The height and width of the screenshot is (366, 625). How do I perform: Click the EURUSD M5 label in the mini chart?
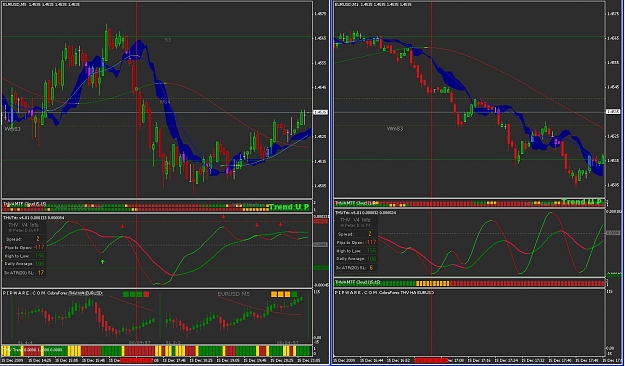click(234, 294)
